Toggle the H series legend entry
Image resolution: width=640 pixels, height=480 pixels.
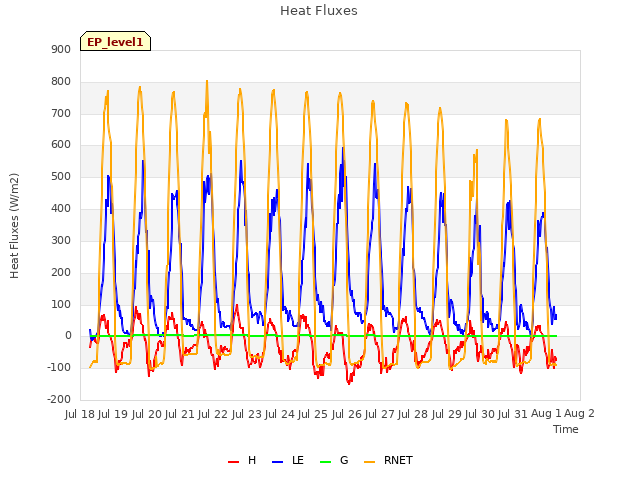tap(242, 460)
